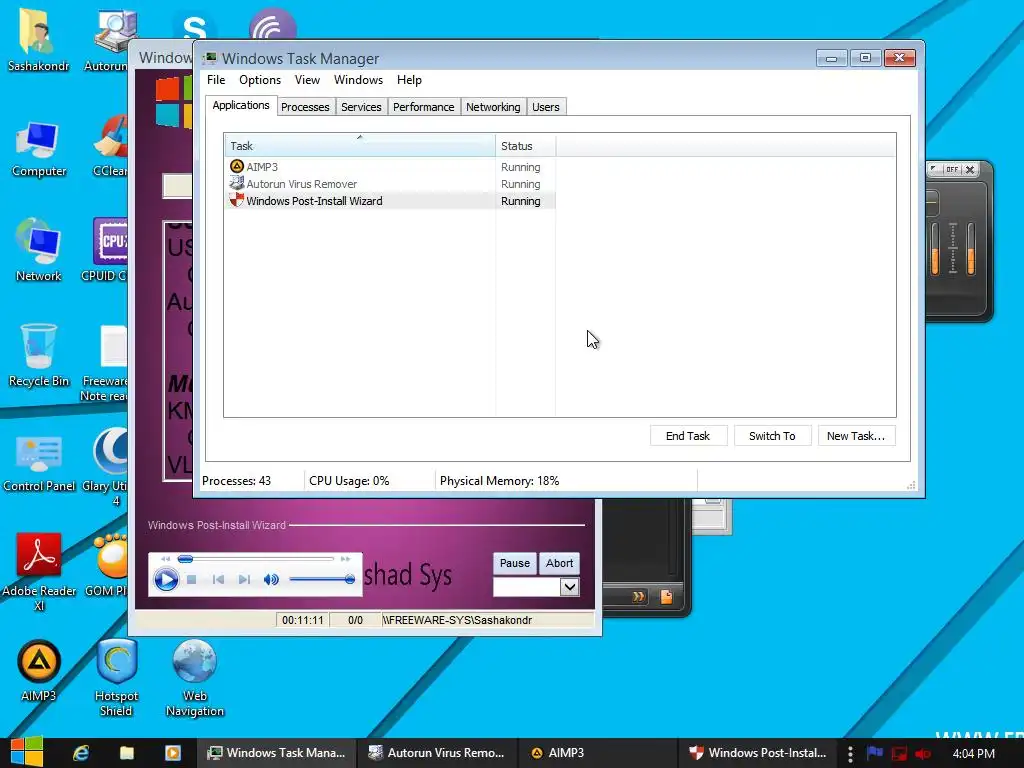The image size is (1024, 768).
Task: Show hidden tray icons expander
Action: tap(850, 753)
